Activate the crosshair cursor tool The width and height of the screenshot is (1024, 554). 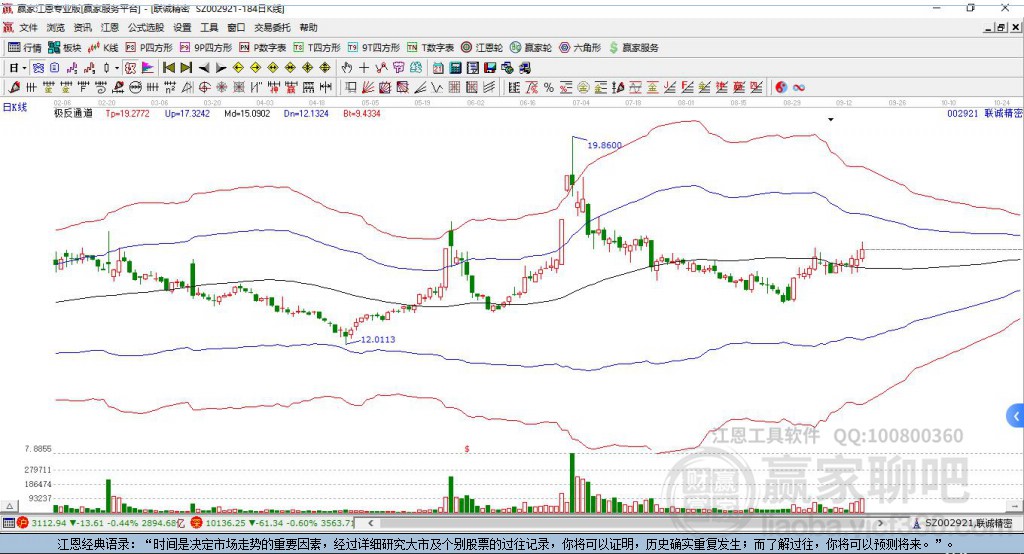tap(364, 68)
